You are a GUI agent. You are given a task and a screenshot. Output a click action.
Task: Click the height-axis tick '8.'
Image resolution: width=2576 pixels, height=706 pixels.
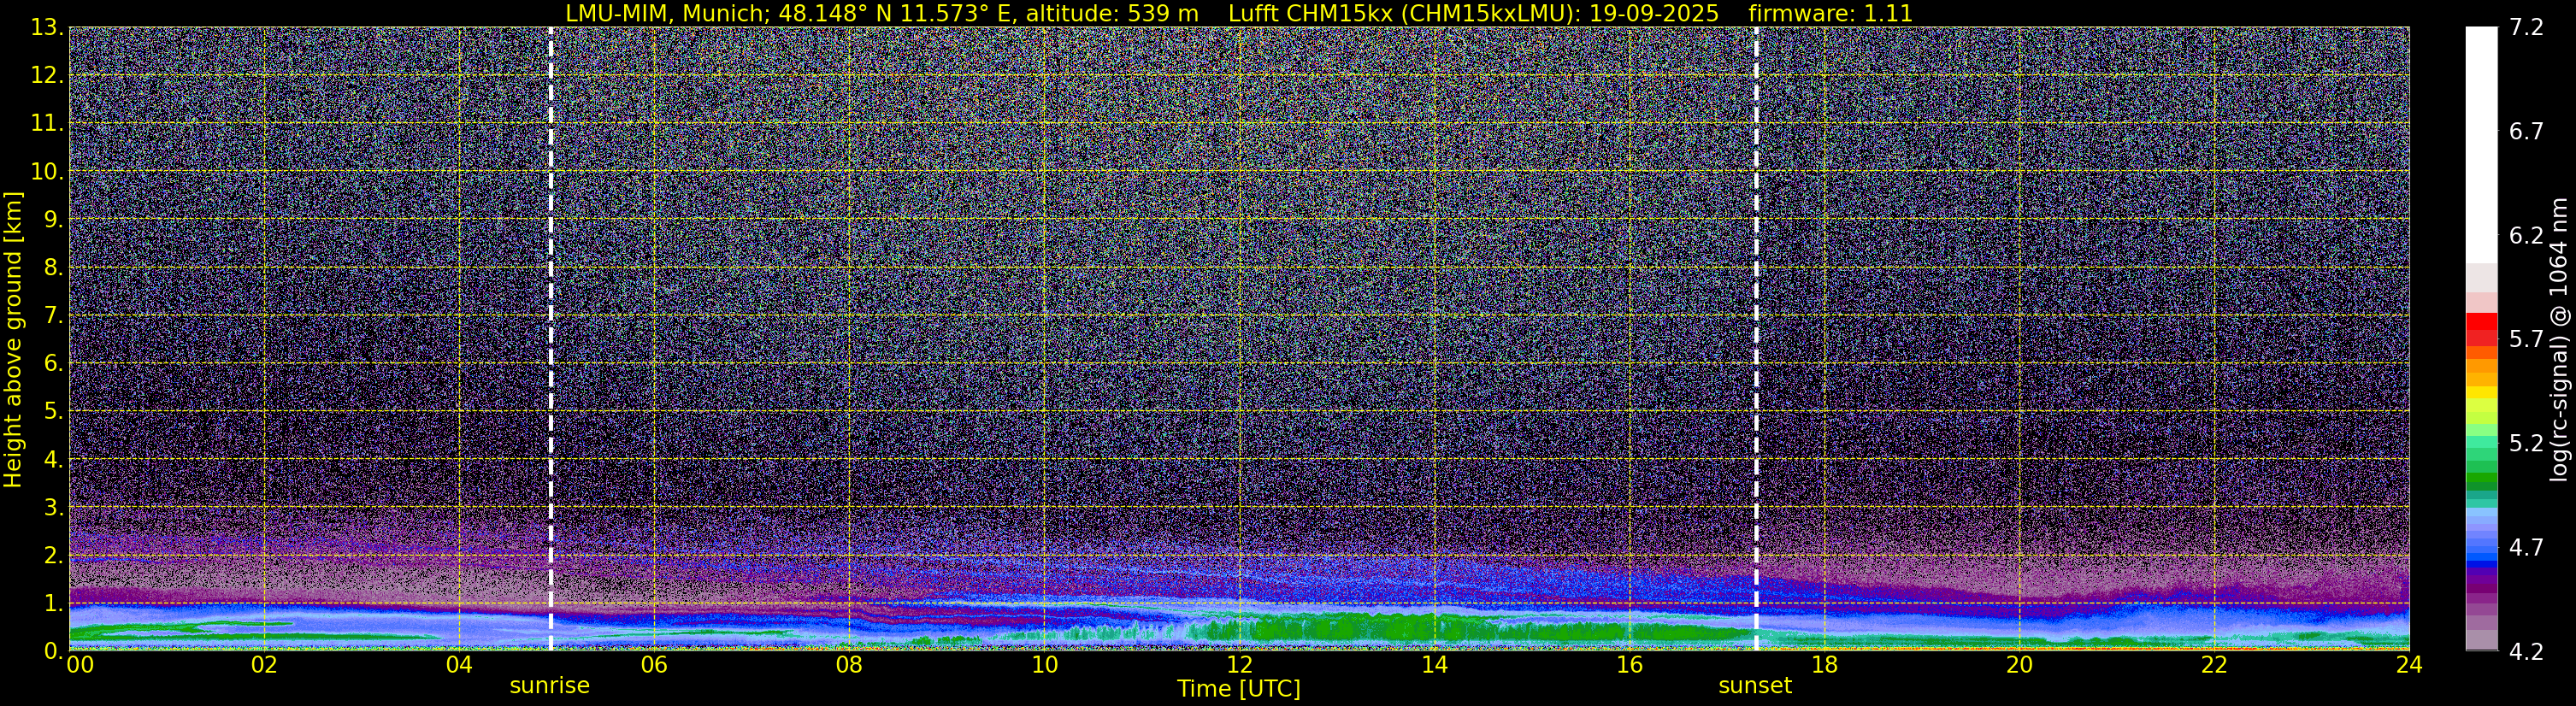click(55, 267)
